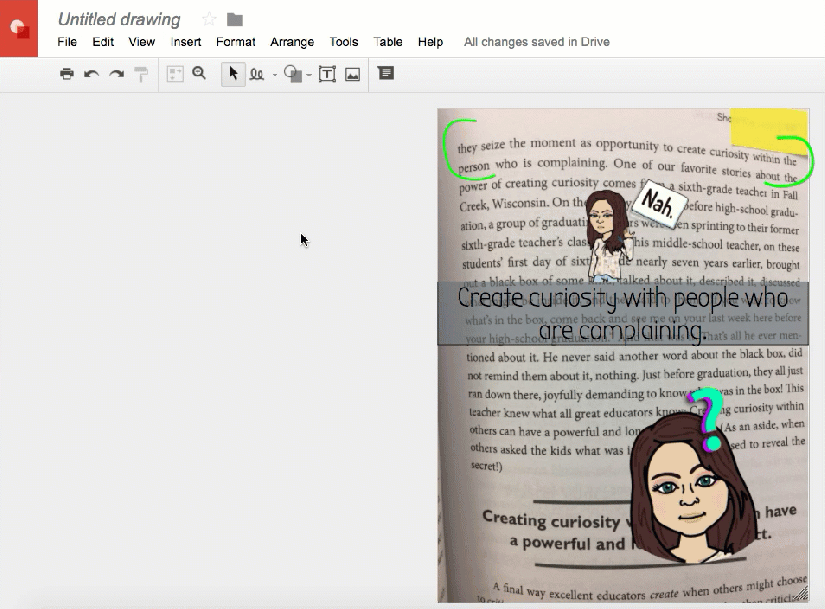Add a comment with Comment icon
The width and height of the screenshot is (825, 609).
(386, 73)
